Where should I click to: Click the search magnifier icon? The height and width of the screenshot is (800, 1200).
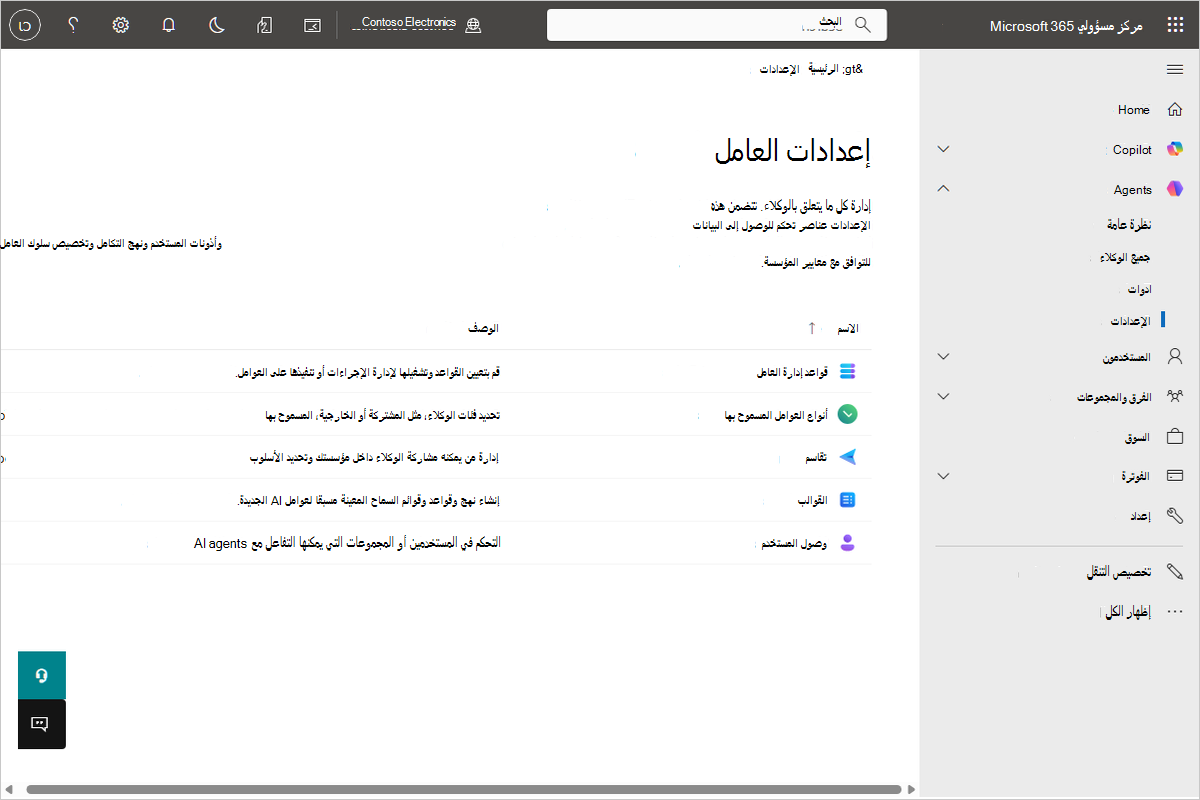pos(863,25)
